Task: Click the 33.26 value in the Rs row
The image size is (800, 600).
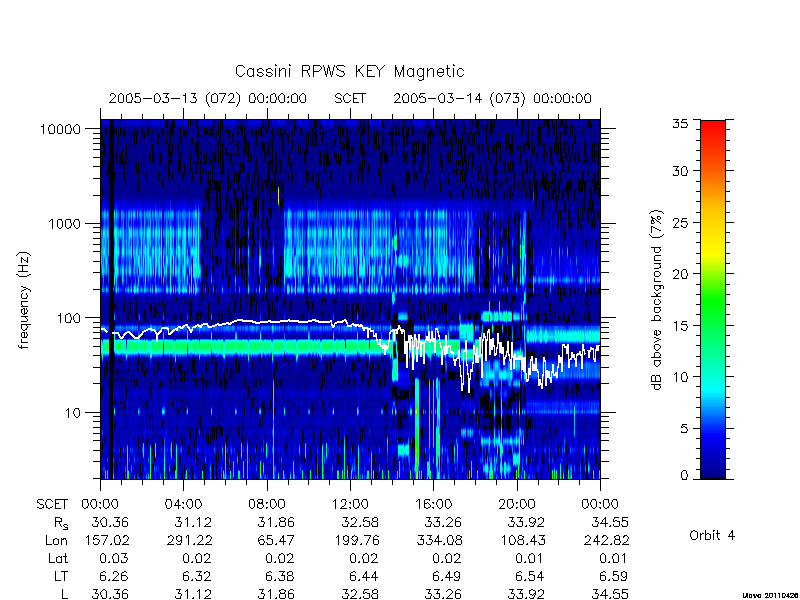Action: click(445, 522)
